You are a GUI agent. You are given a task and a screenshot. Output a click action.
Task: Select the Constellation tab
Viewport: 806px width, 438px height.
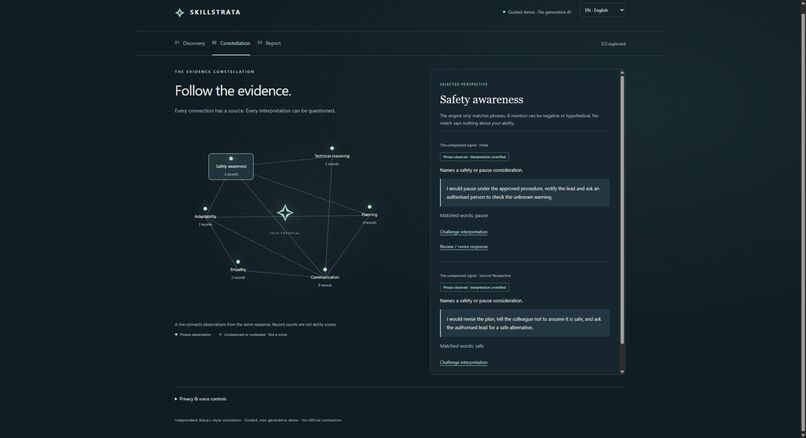231,43
